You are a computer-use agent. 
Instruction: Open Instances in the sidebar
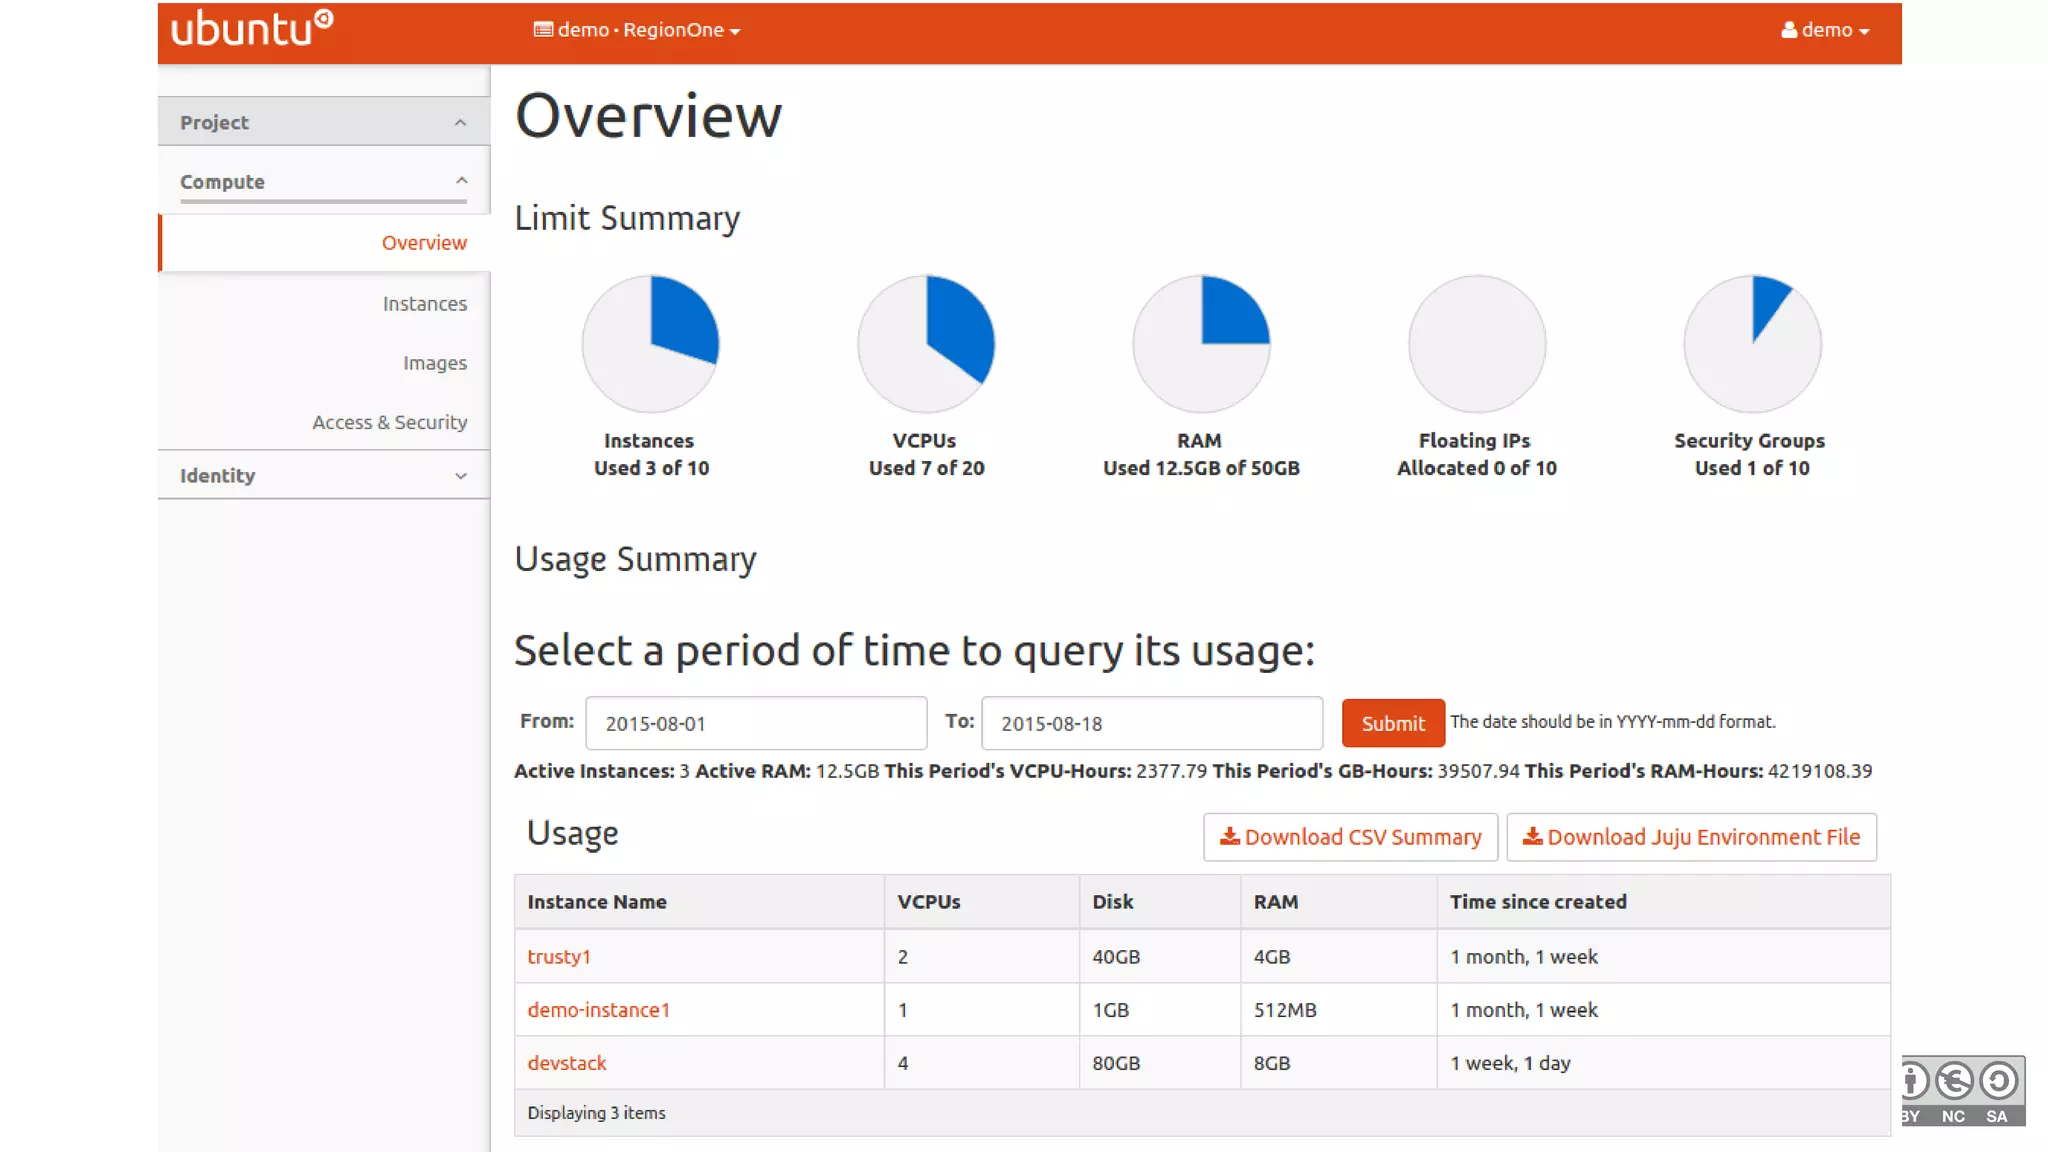pos(424,303)
